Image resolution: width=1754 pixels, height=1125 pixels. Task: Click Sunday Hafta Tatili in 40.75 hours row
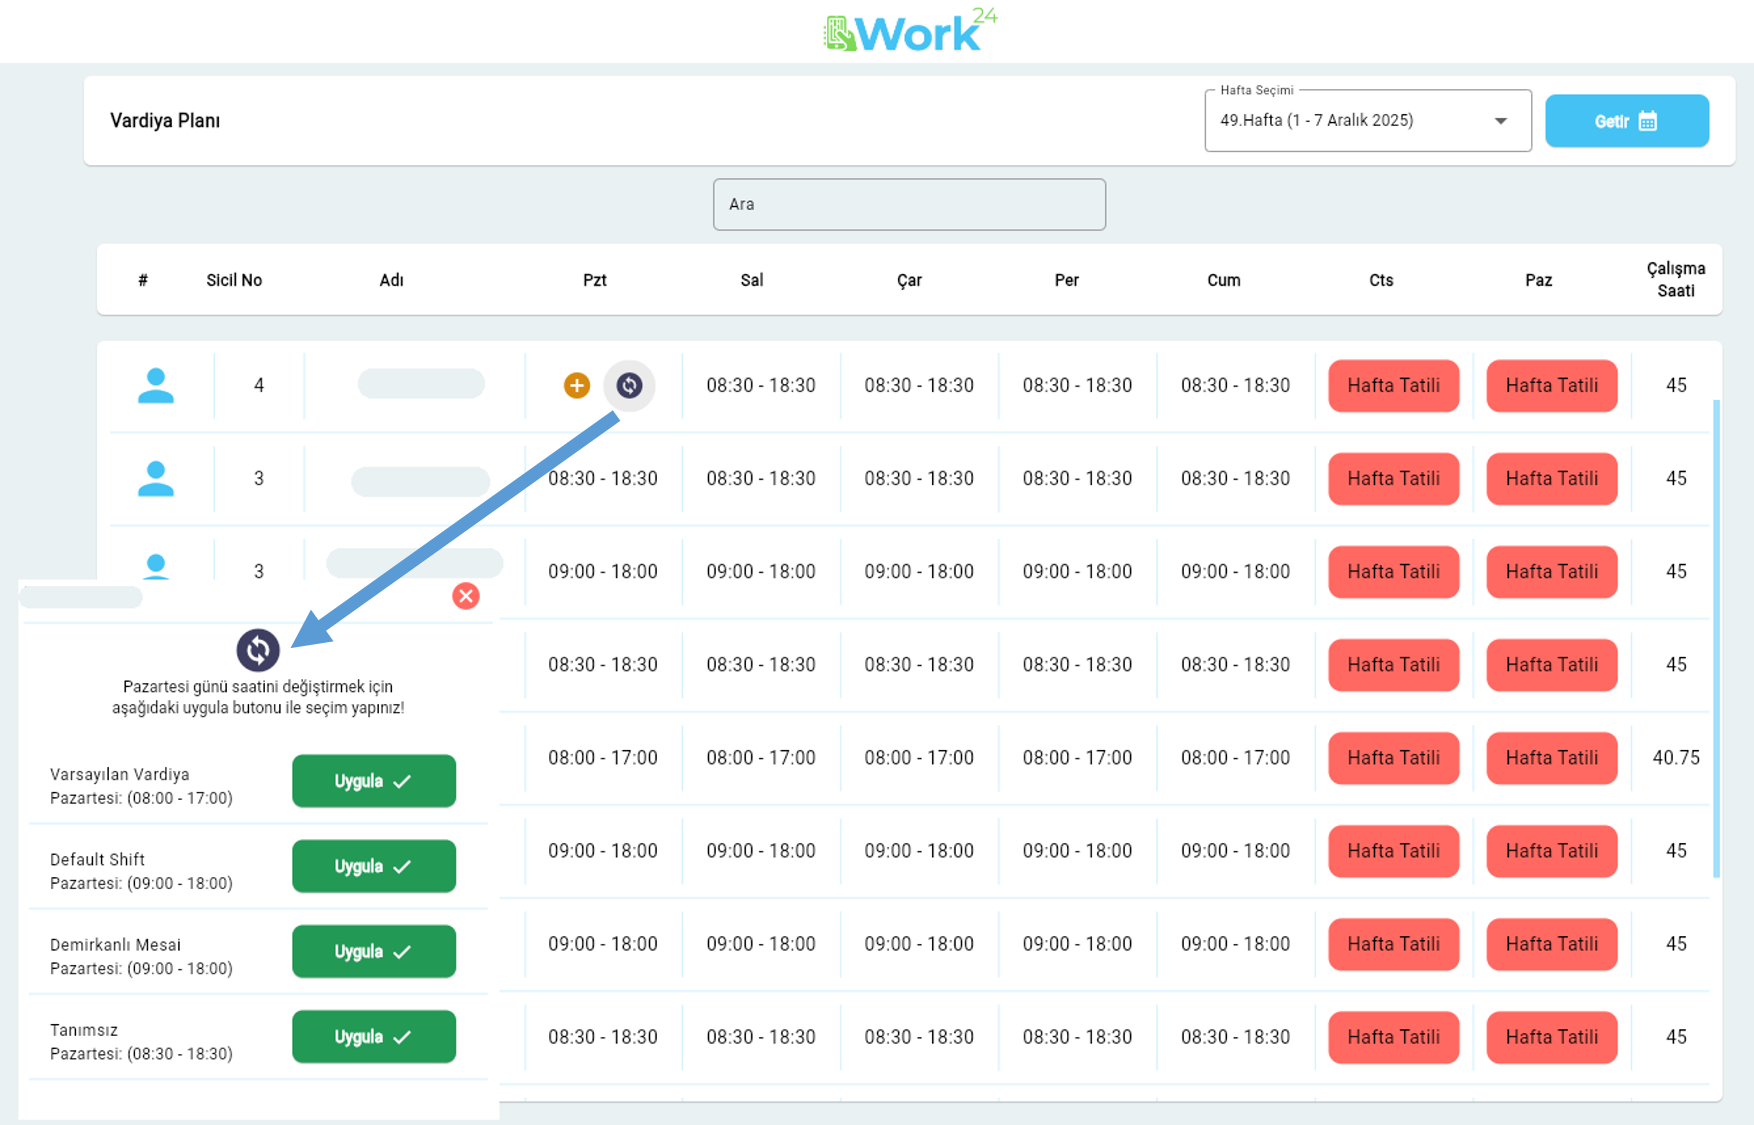pos(1551,758)
